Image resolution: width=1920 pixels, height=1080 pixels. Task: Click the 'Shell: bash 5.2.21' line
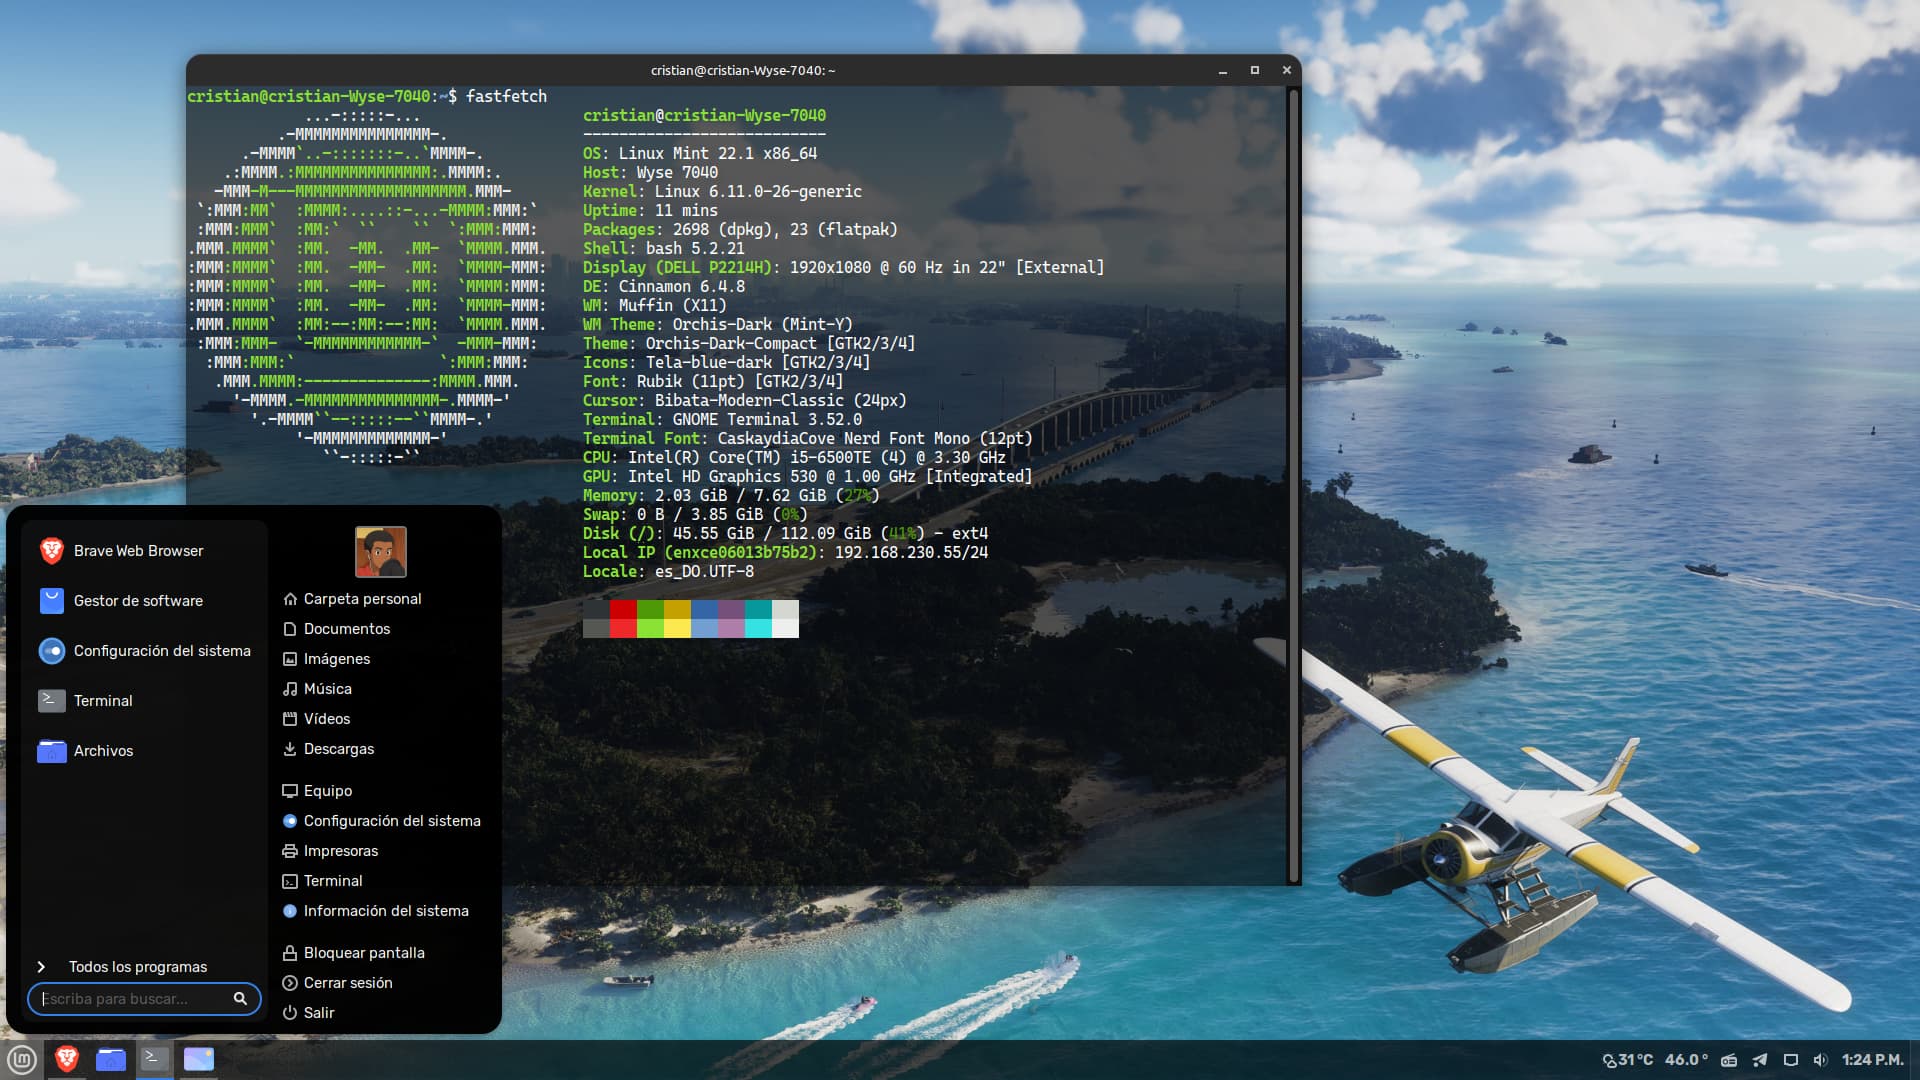(x=664, y=249)
